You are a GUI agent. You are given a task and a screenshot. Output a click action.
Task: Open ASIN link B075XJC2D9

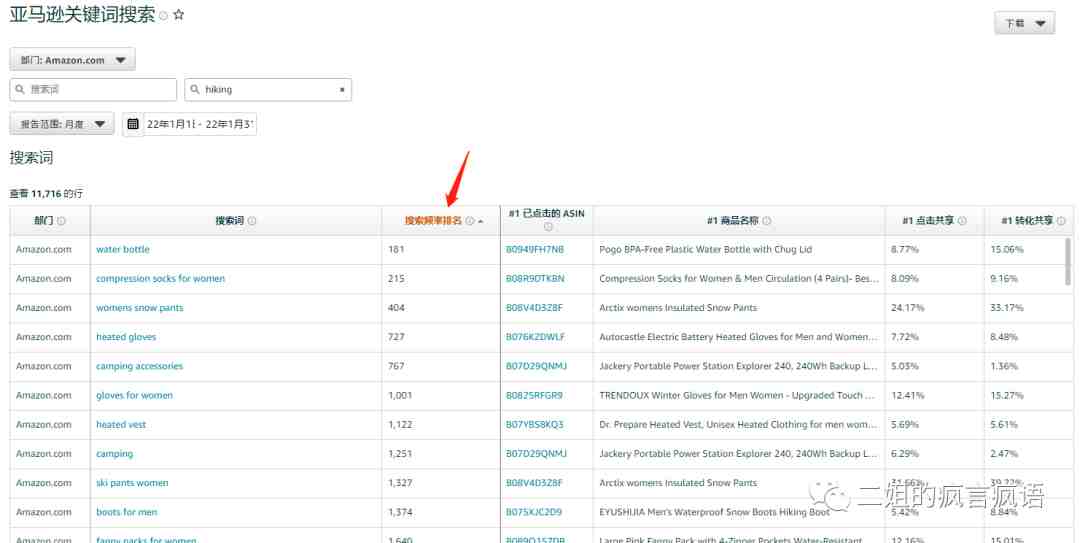click(x=534, y=512)
